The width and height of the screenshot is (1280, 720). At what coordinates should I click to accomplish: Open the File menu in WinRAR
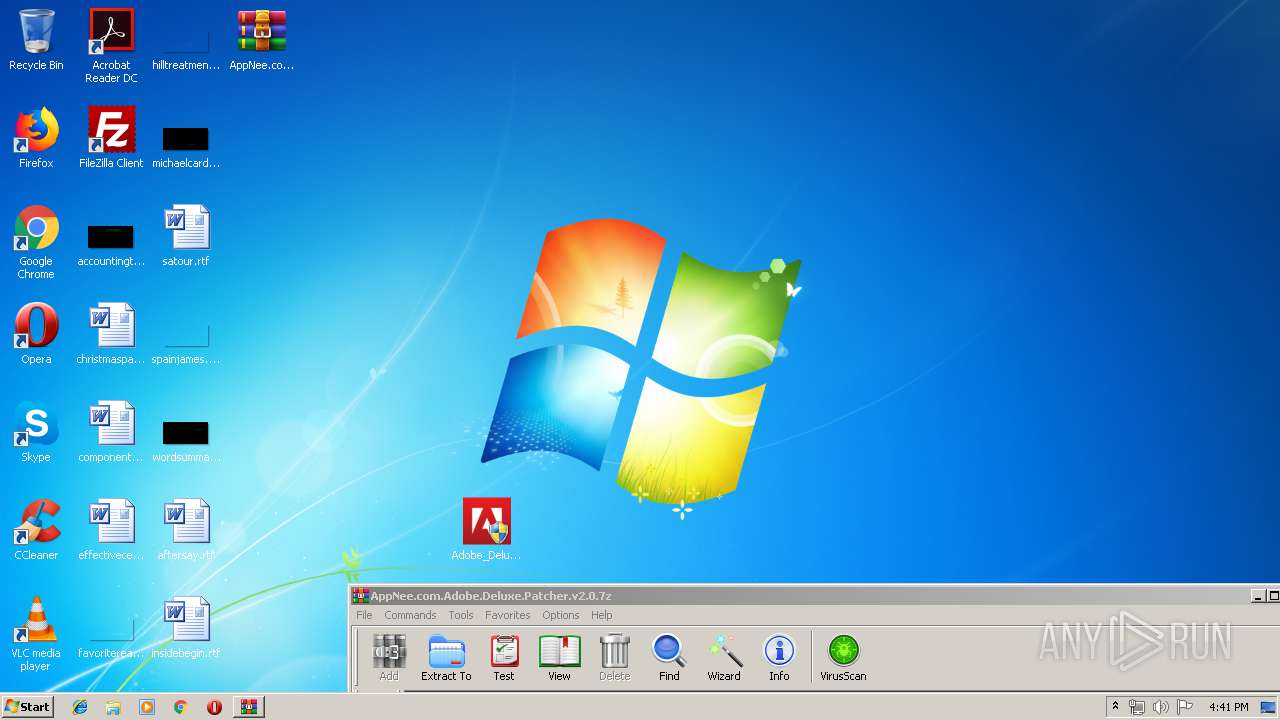click(364, 615)
